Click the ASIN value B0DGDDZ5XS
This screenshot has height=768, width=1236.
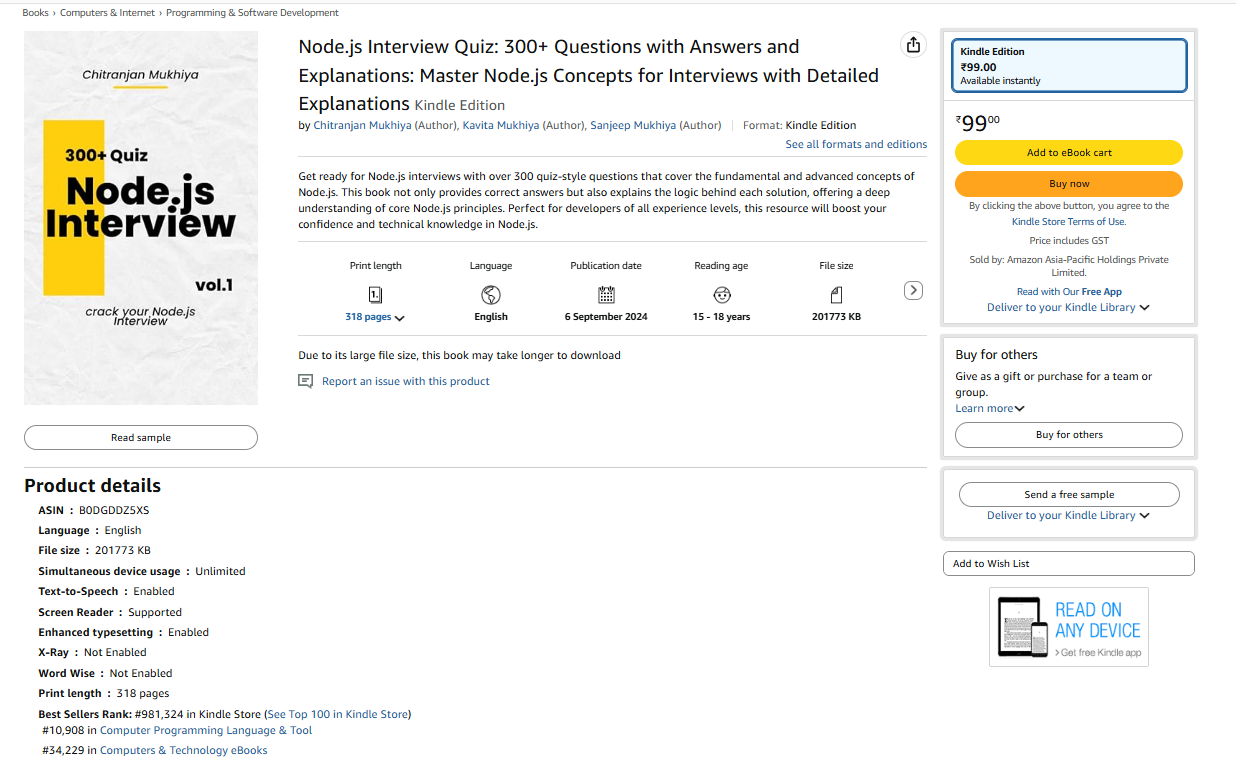point(114,510)
